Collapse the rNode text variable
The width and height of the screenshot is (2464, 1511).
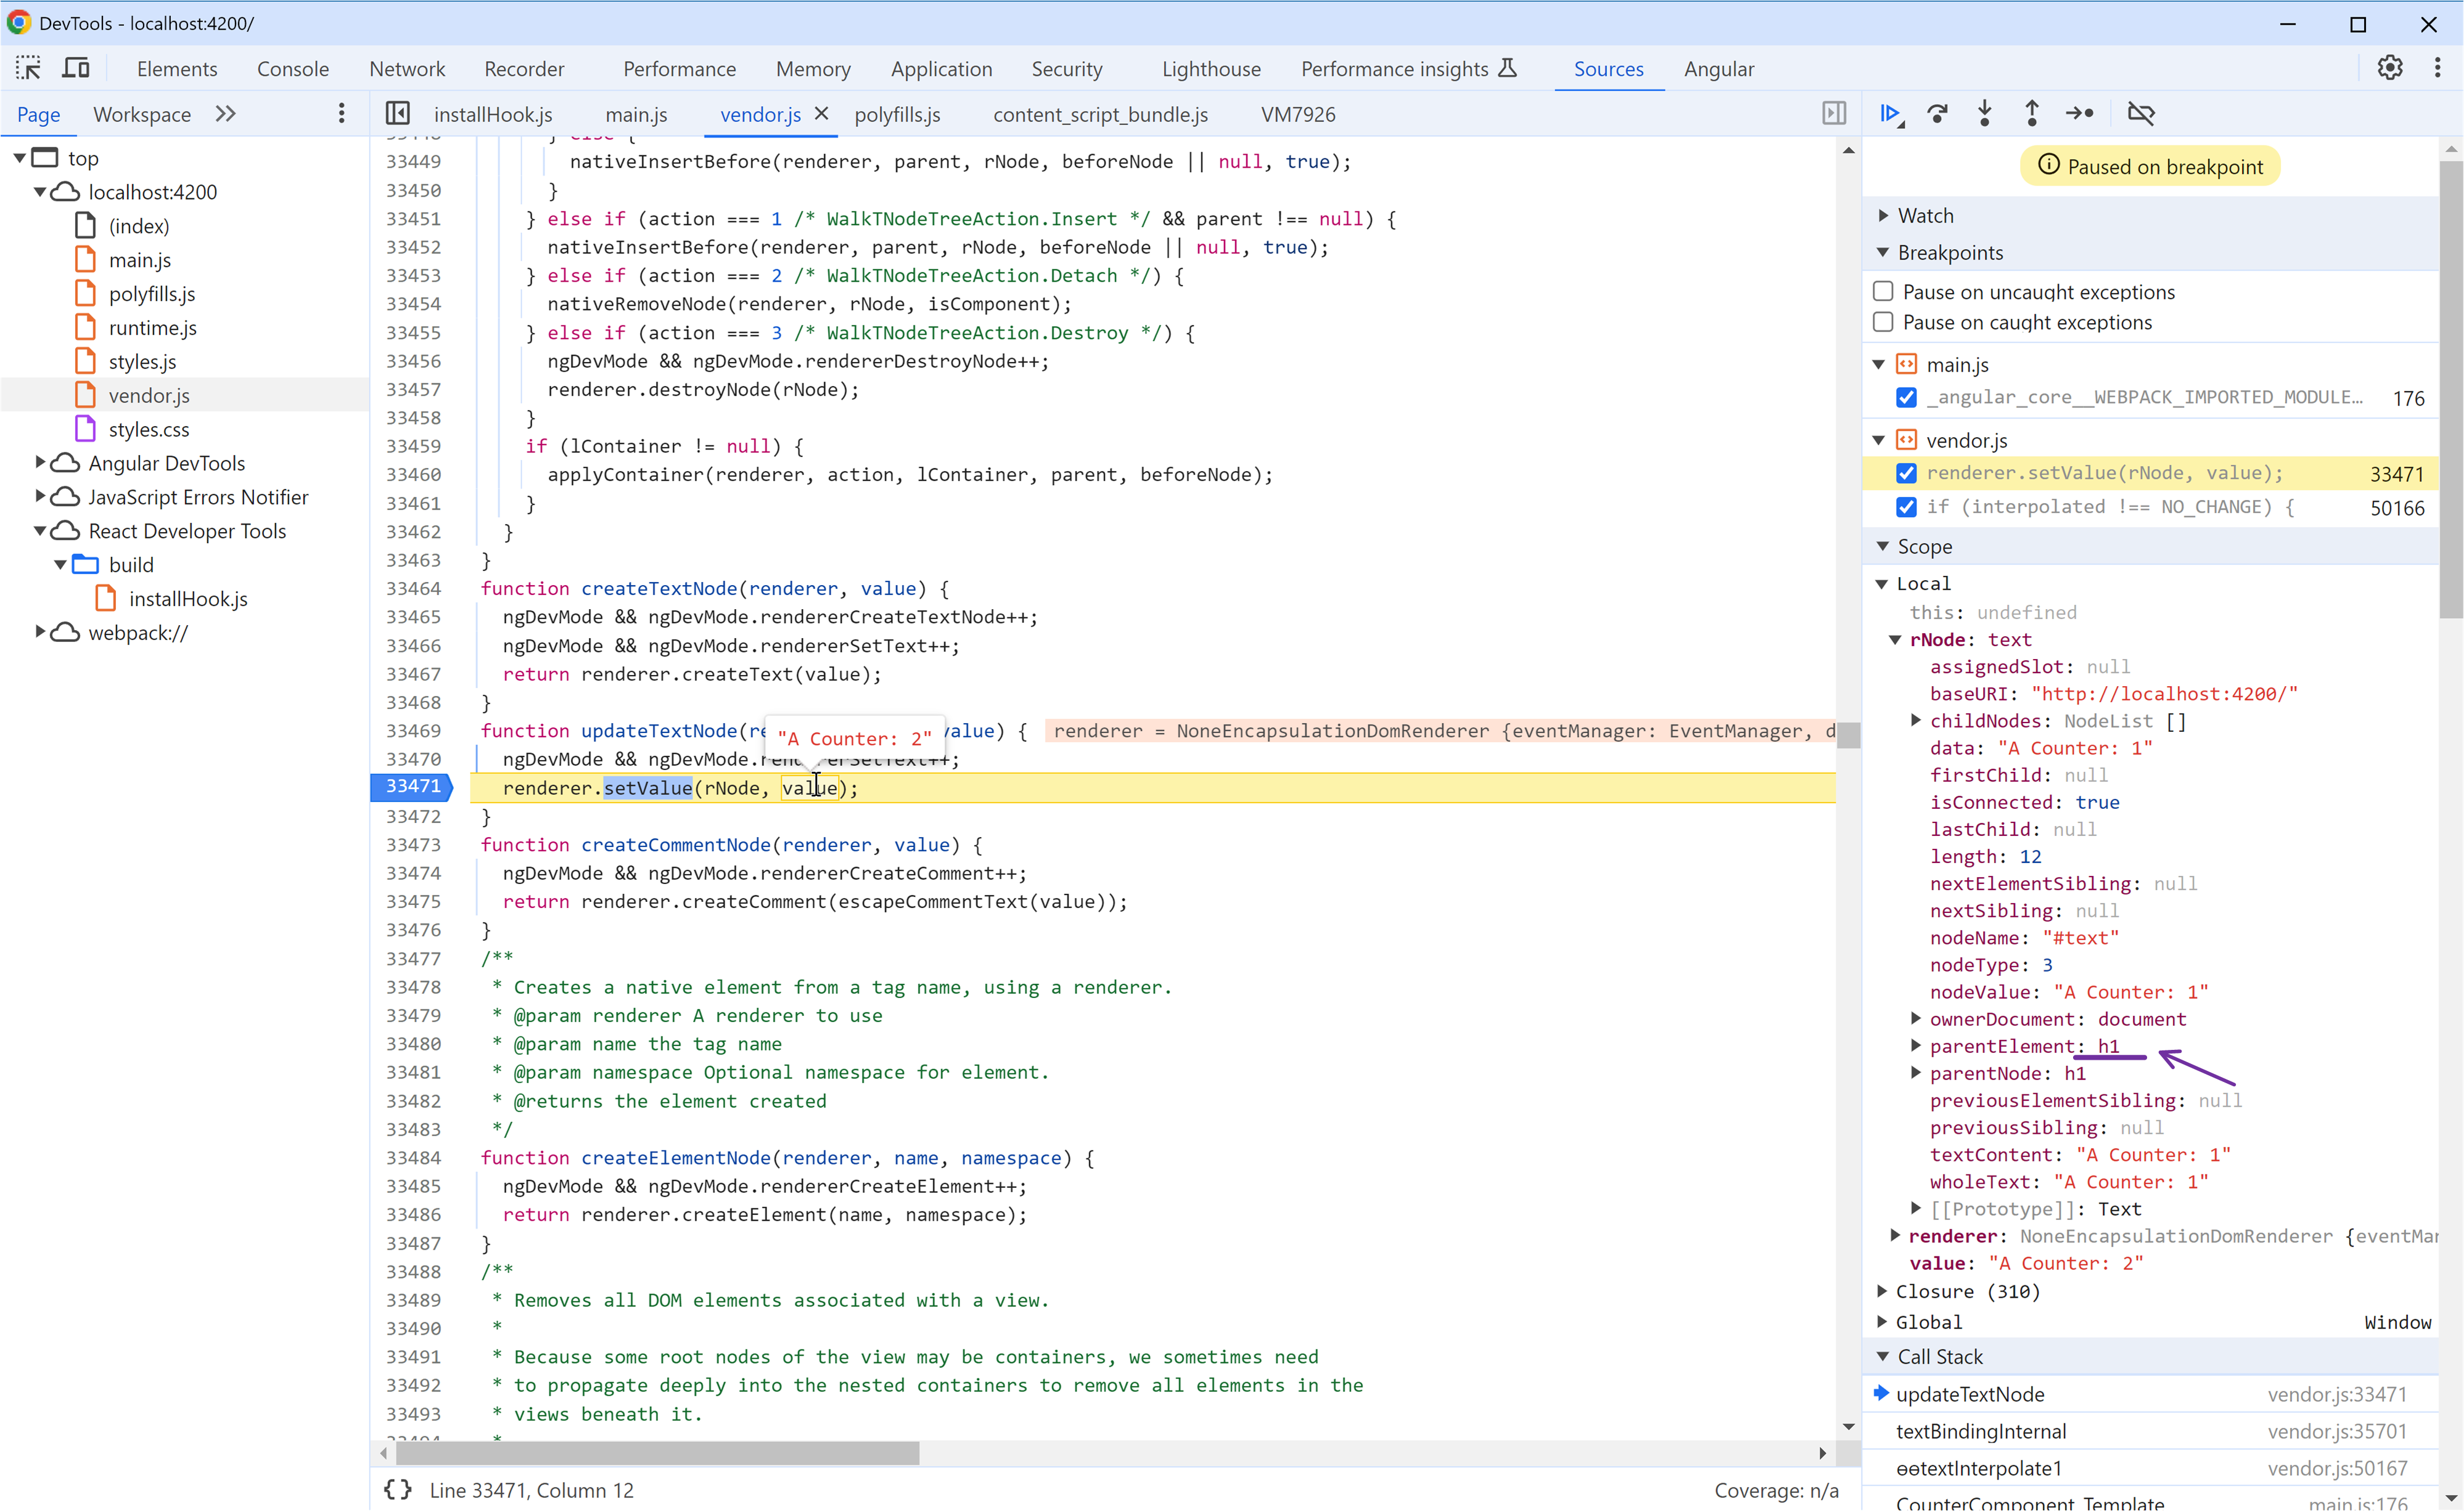1896,639
